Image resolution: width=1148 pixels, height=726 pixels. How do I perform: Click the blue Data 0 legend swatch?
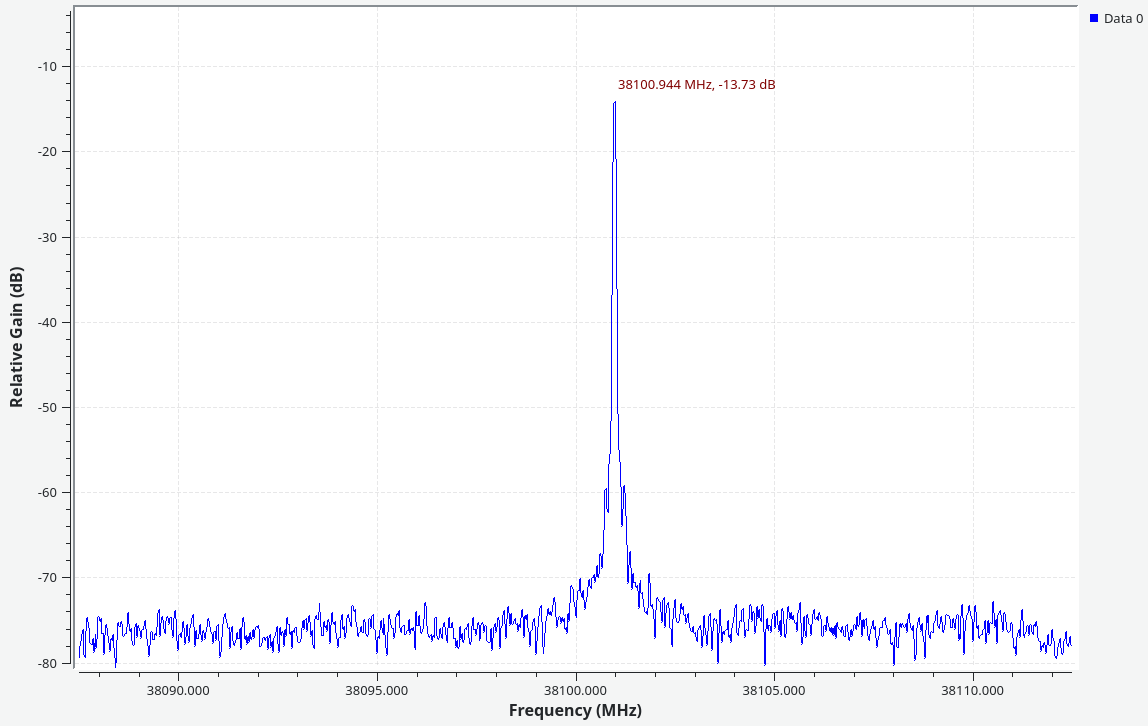point(1094,19)
